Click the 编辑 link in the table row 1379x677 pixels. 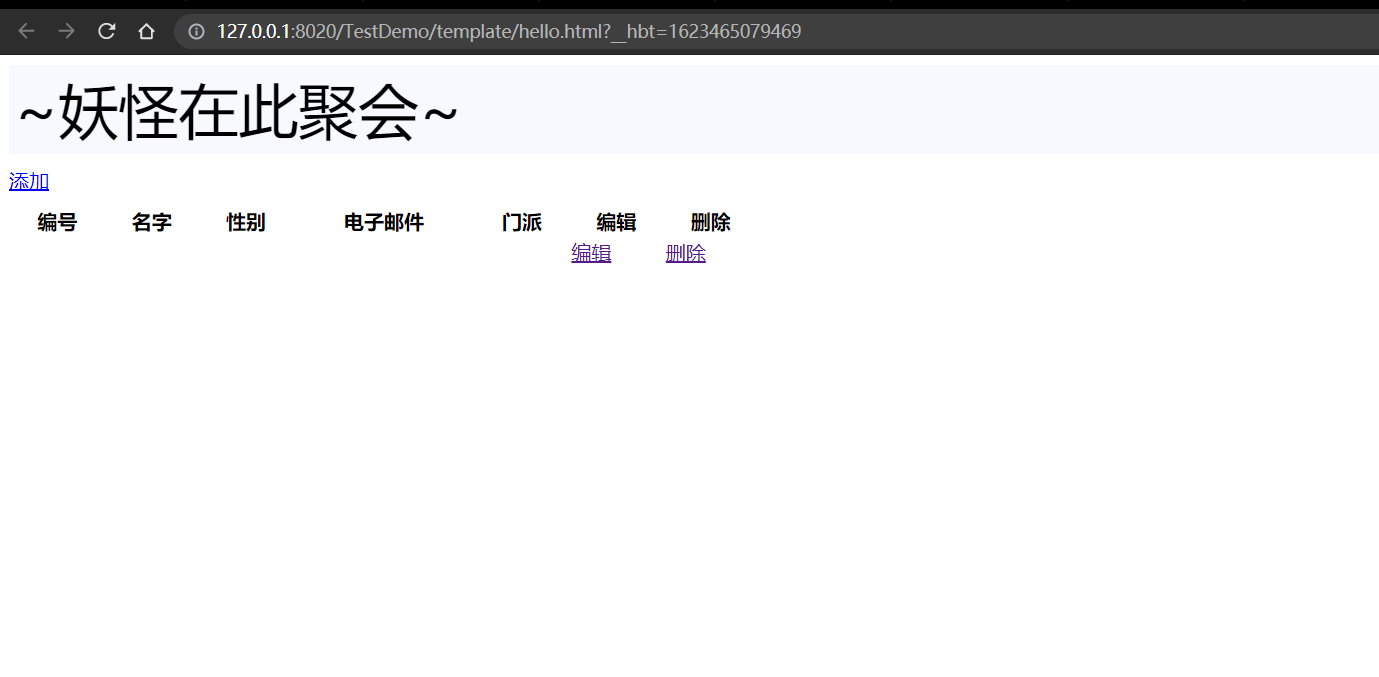click(591, 253)
